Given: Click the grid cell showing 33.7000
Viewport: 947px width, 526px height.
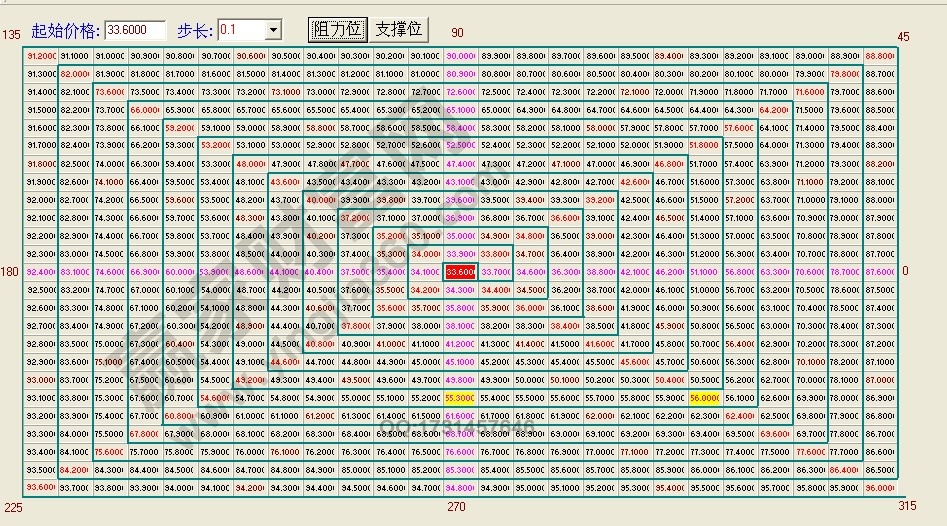Looking at the screenshot, I should click(x=496, y=272).
